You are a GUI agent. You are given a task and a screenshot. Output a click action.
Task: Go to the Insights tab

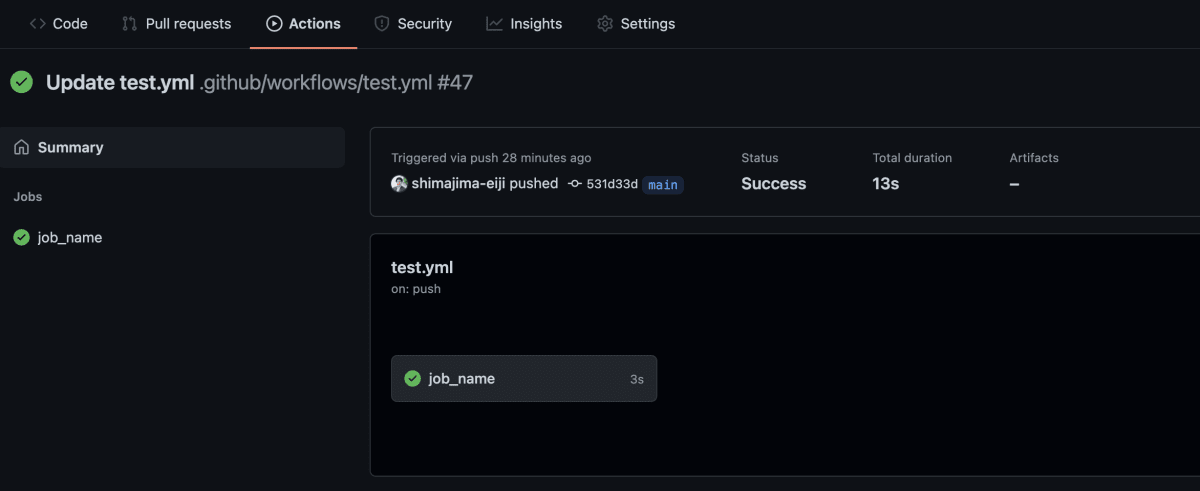coord(524,23)
